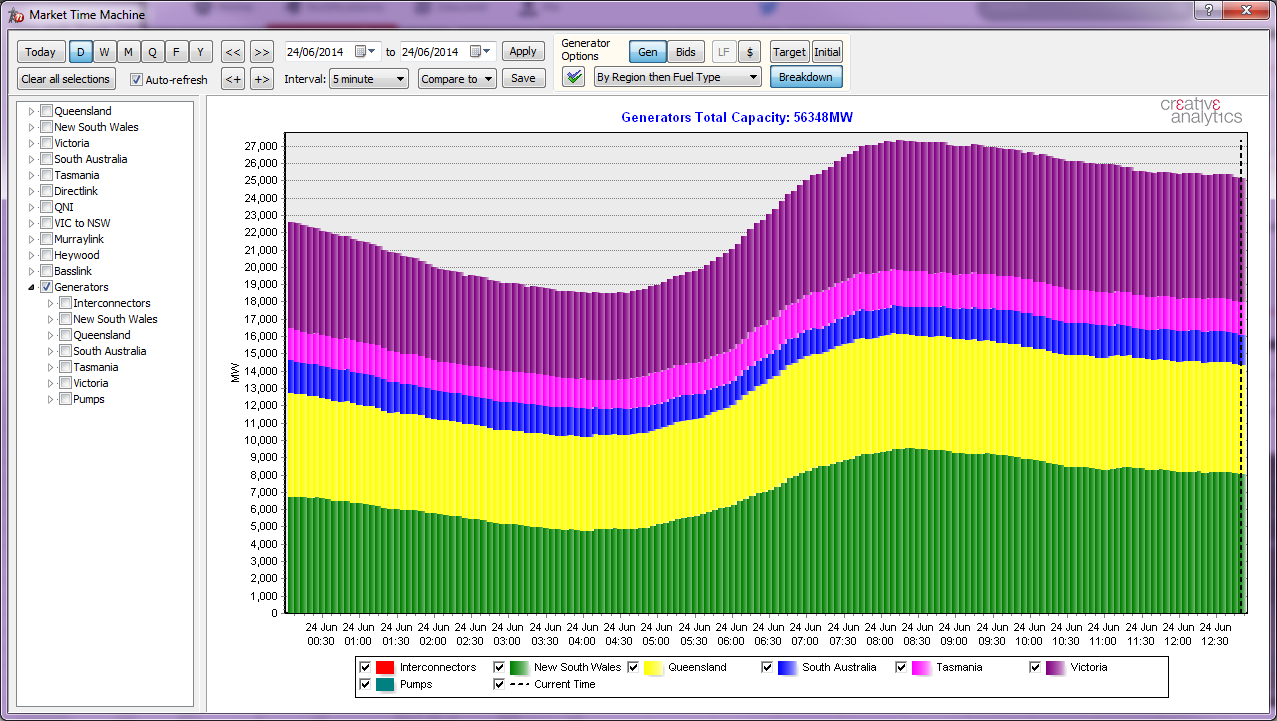This screenshot has height=721, width=1277.
Task: Switch to Quarter view with Q
Action: click(x=152, y=52)
